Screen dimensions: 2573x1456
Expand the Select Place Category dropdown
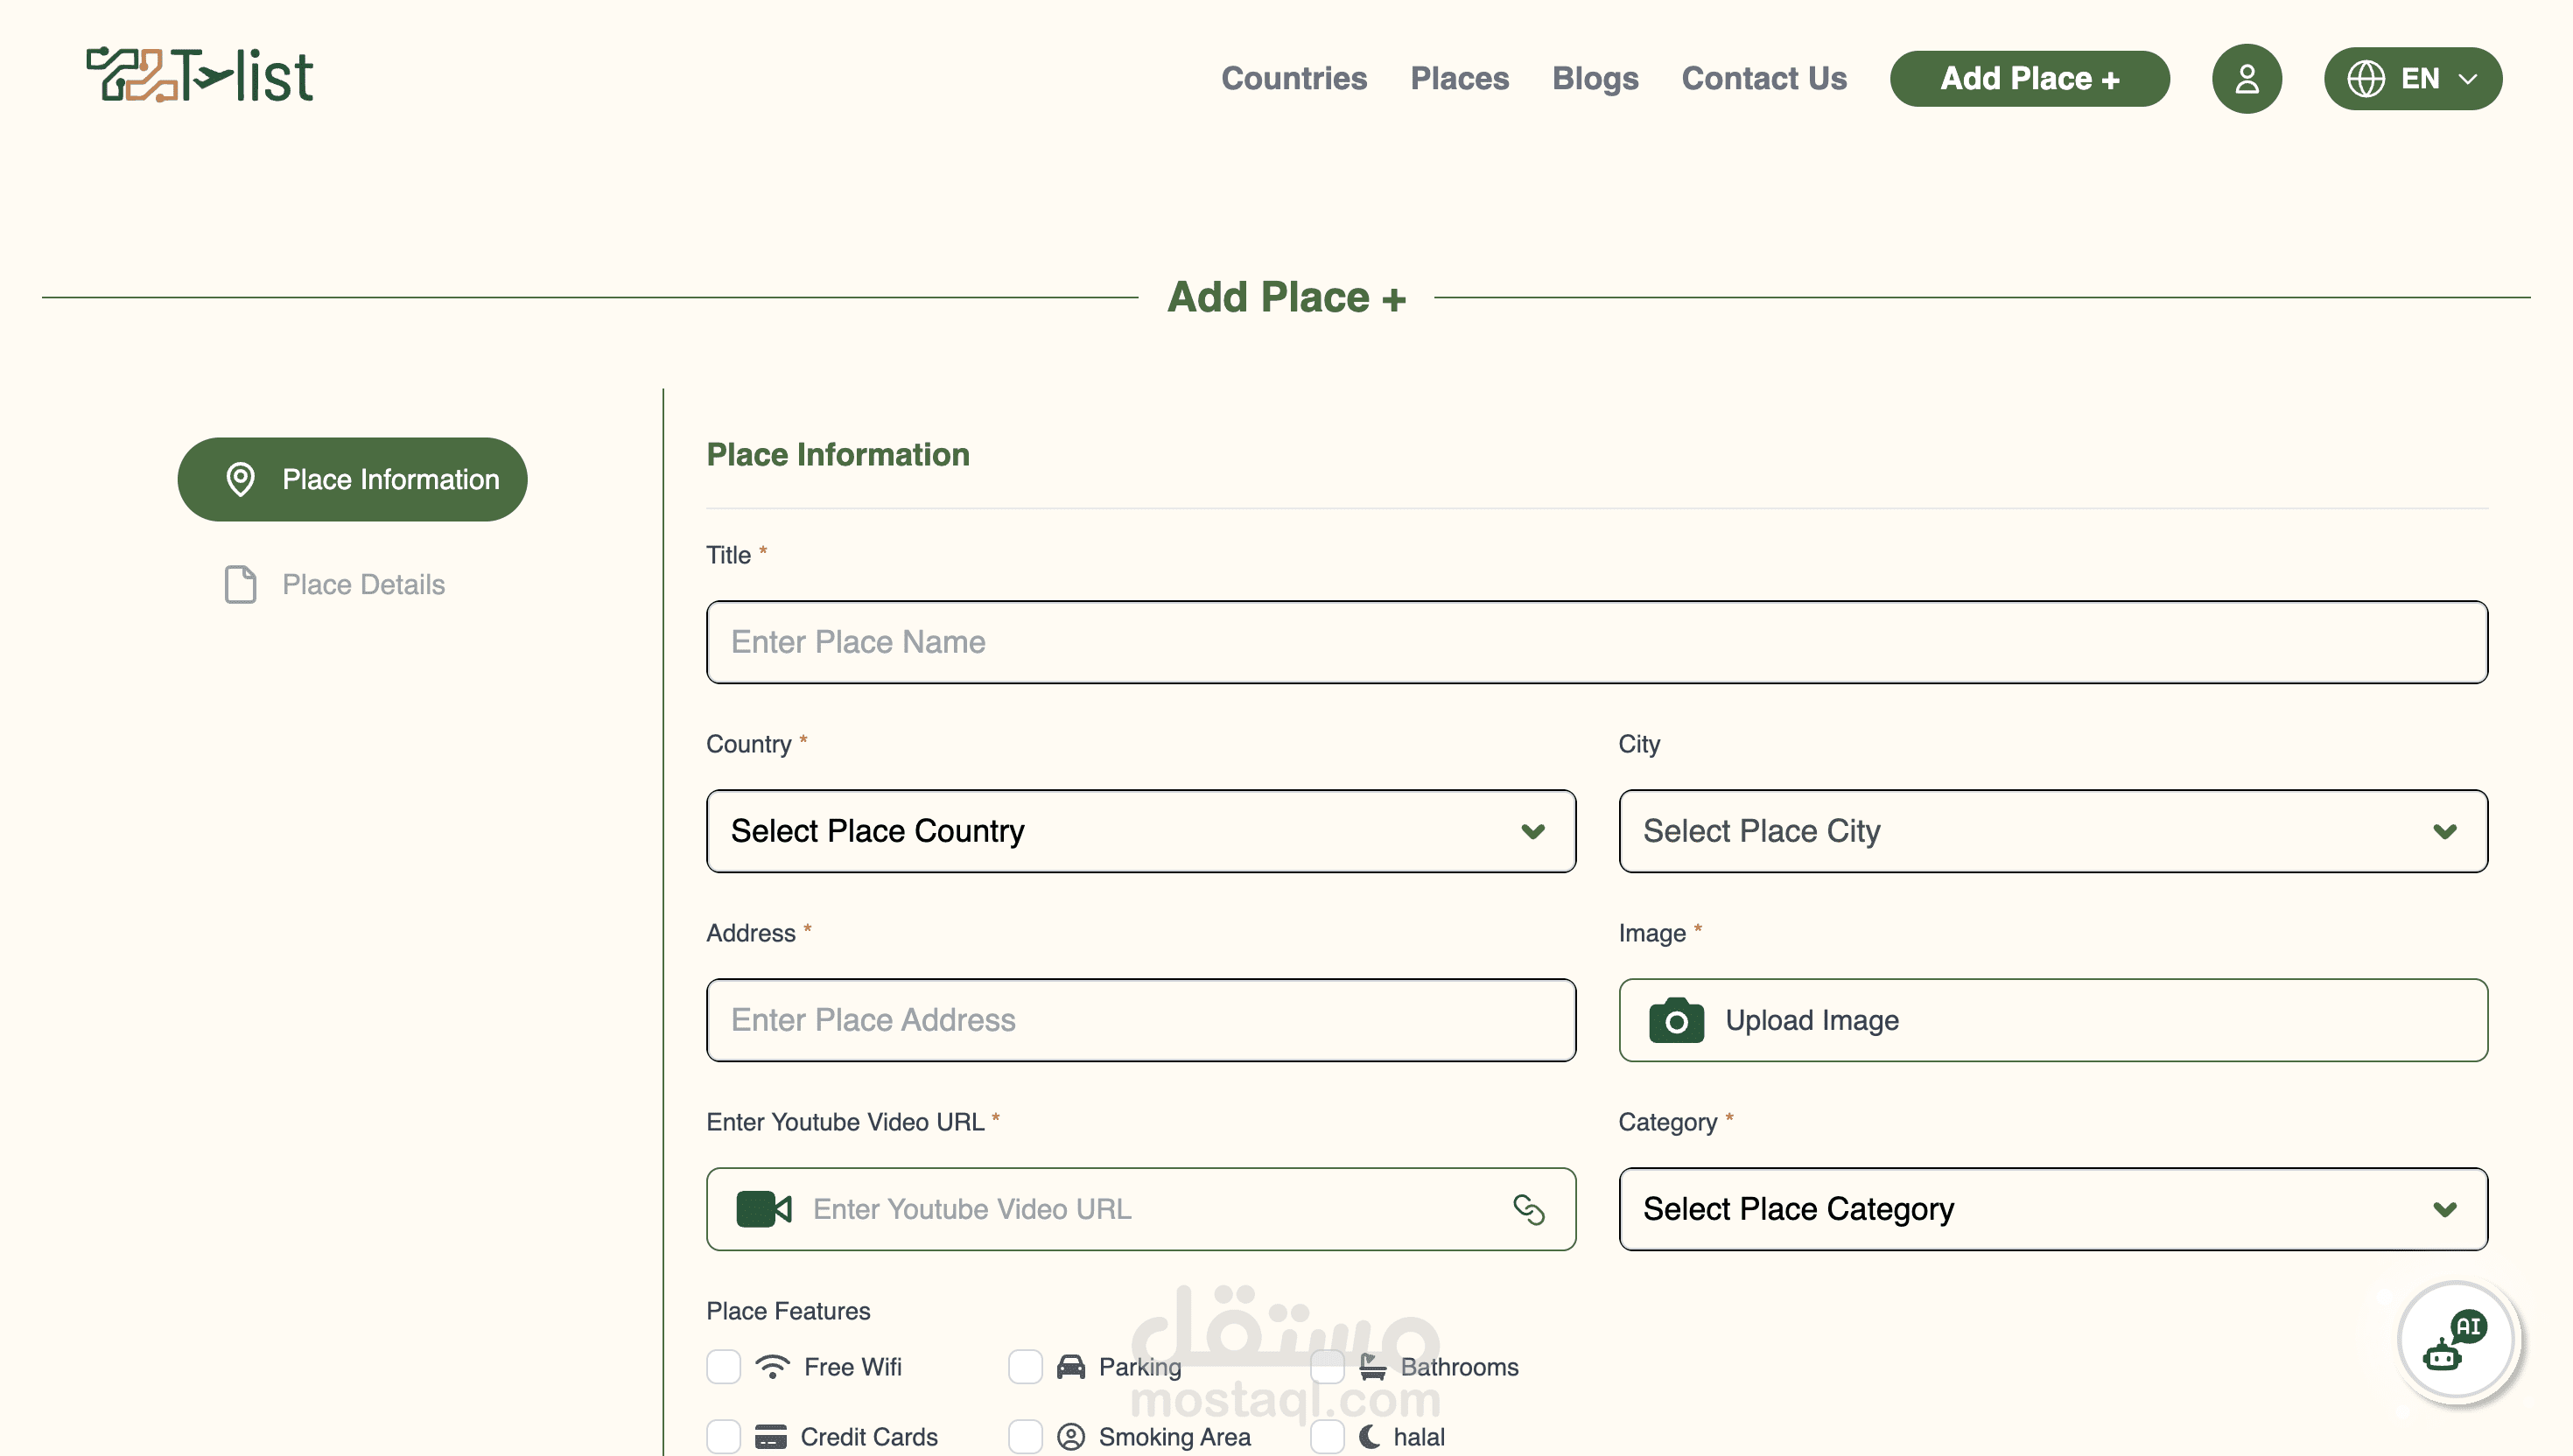point(2052,1209)
